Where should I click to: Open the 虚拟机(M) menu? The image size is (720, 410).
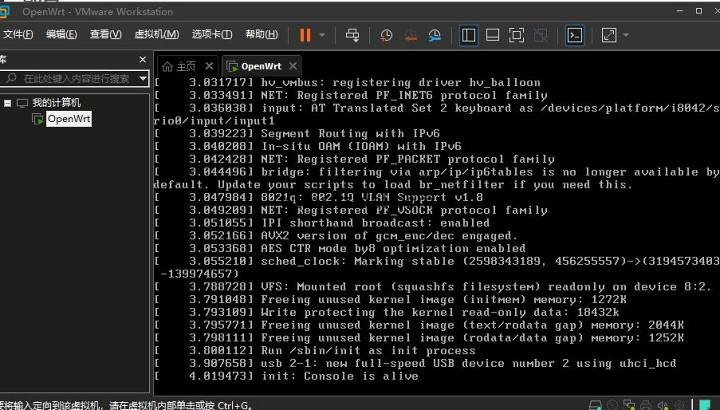[157, 34]
